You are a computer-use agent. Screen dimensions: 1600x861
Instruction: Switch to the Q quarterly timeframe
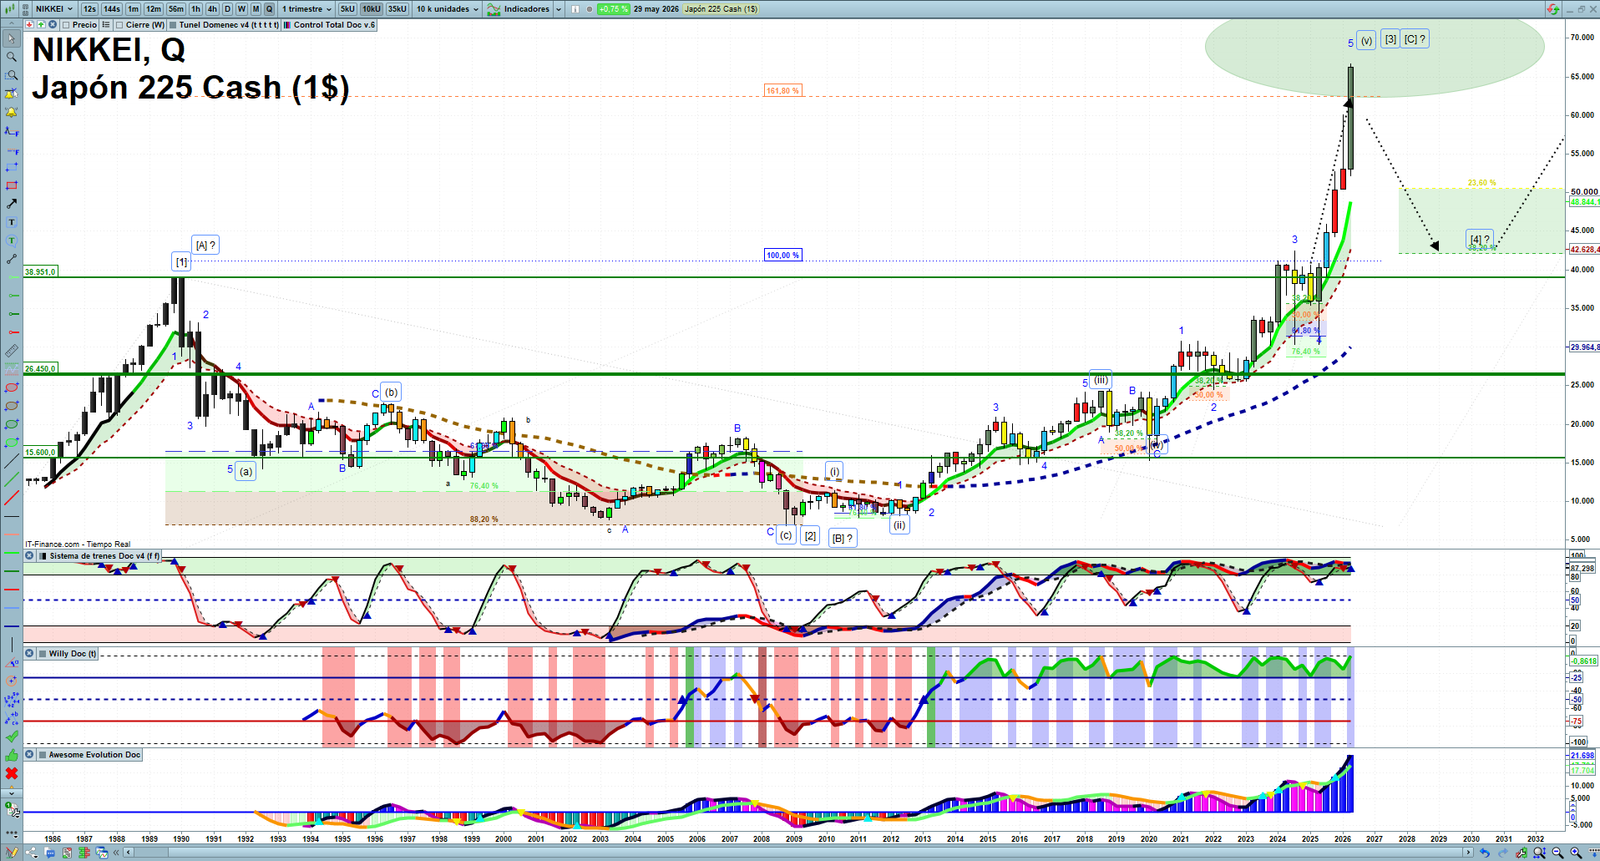pos(269,9)
